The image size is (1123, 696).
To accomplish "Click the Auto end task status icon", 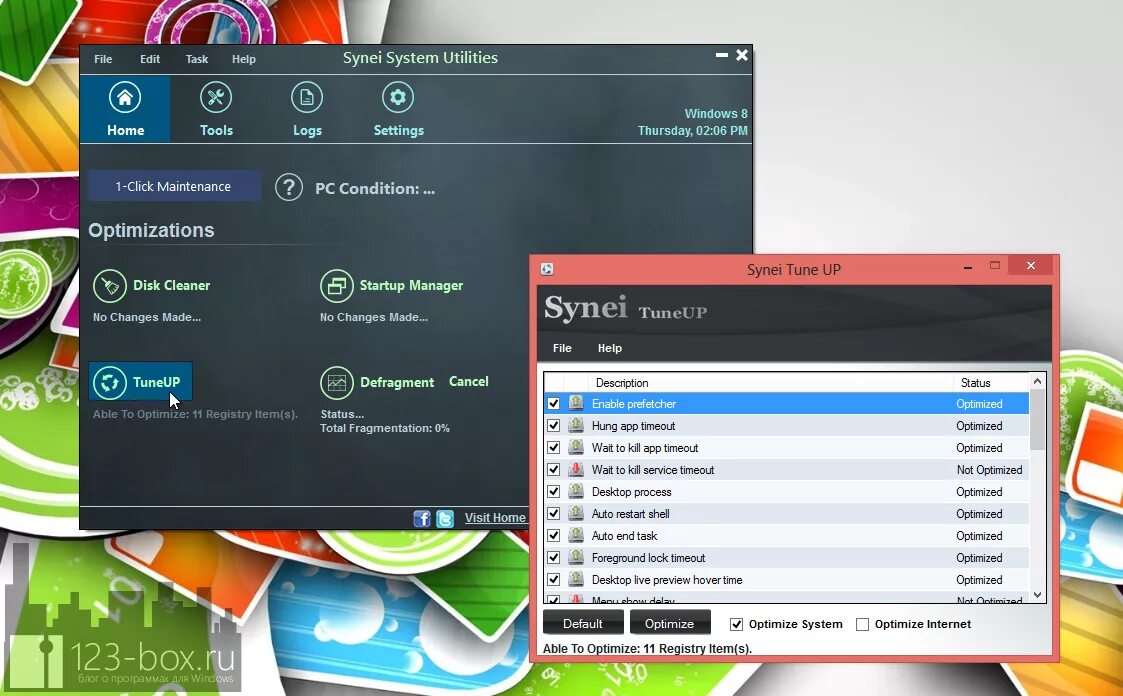I will pyautogui.click(x=576, y=536).
